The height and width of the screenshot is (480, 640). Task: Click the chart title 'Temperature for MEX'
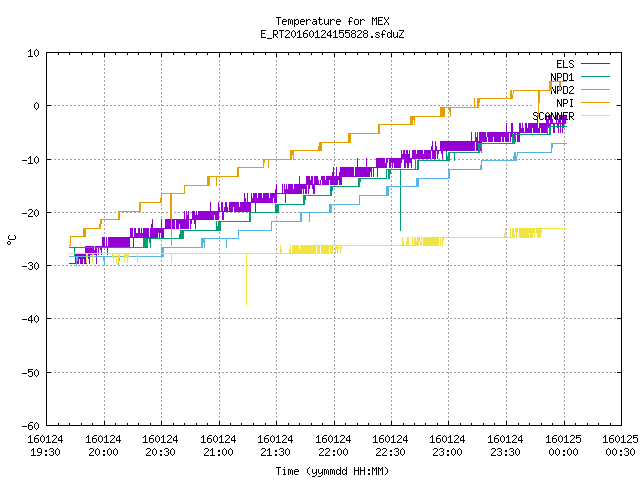(332, 21)
